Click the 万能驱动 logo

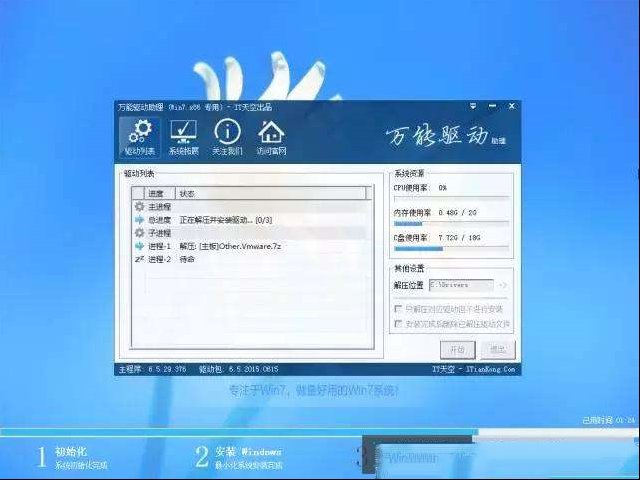[445, 136]
